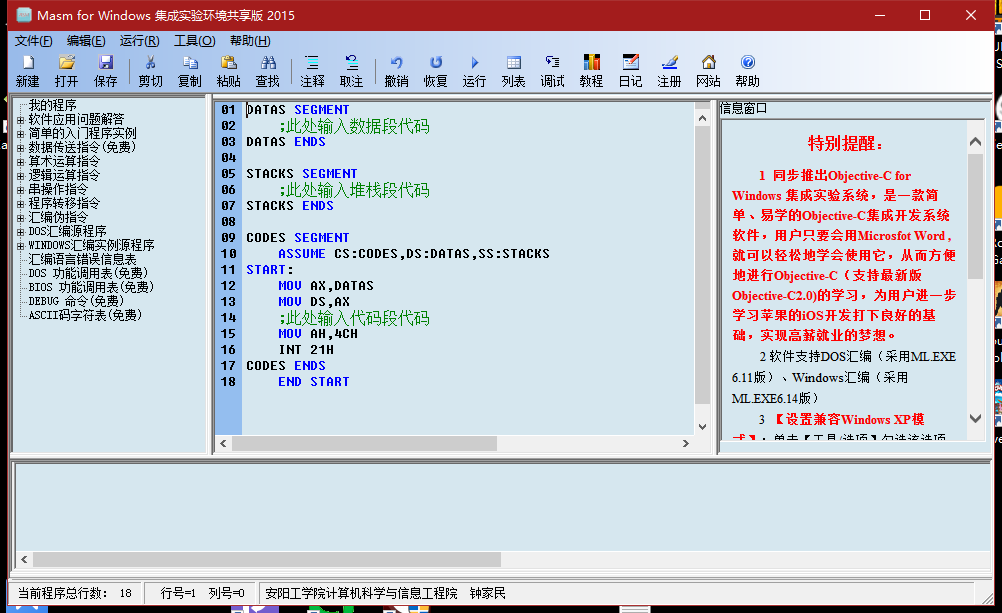The height and width of the screenshot is (613, 1002).
Task: Open the 文件(F) menu
Action: (x=33, y=41)
